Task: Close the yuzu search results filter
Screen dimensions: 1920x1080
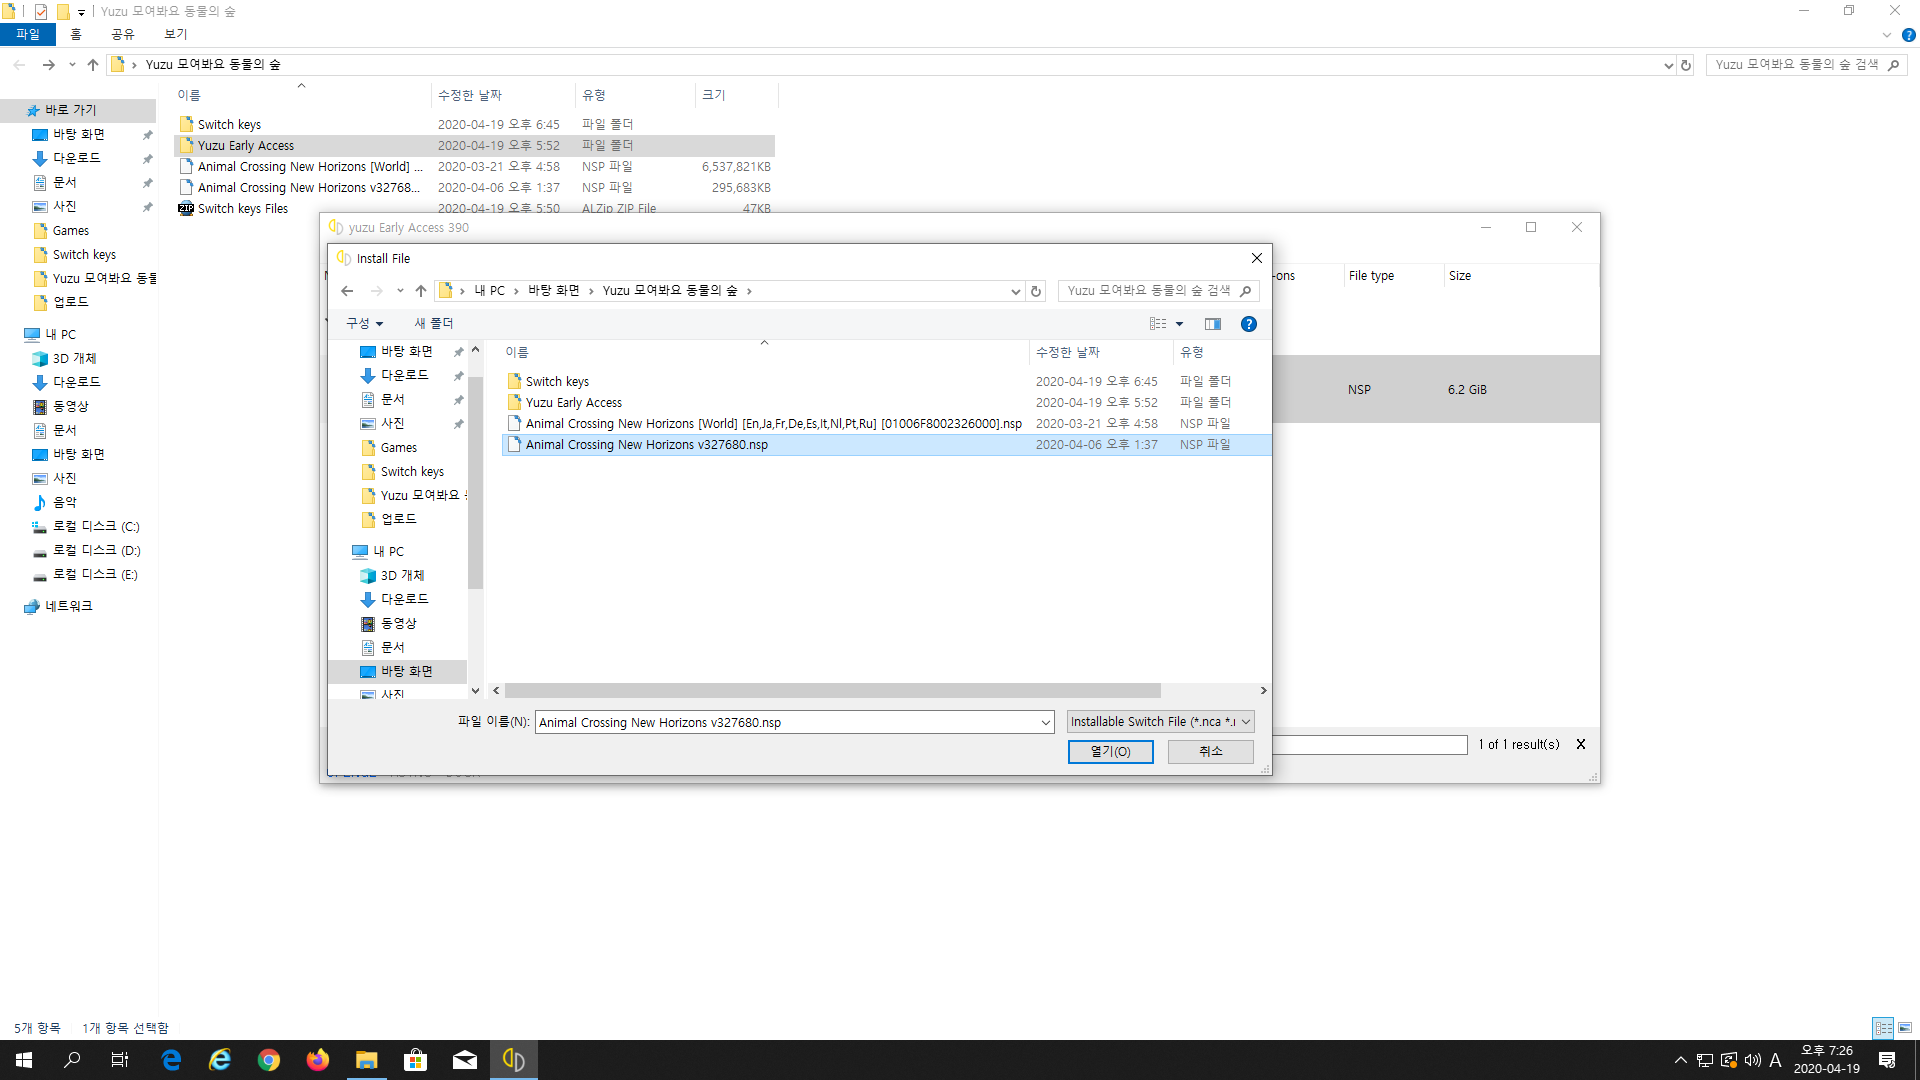Action: coord(1581,744)
